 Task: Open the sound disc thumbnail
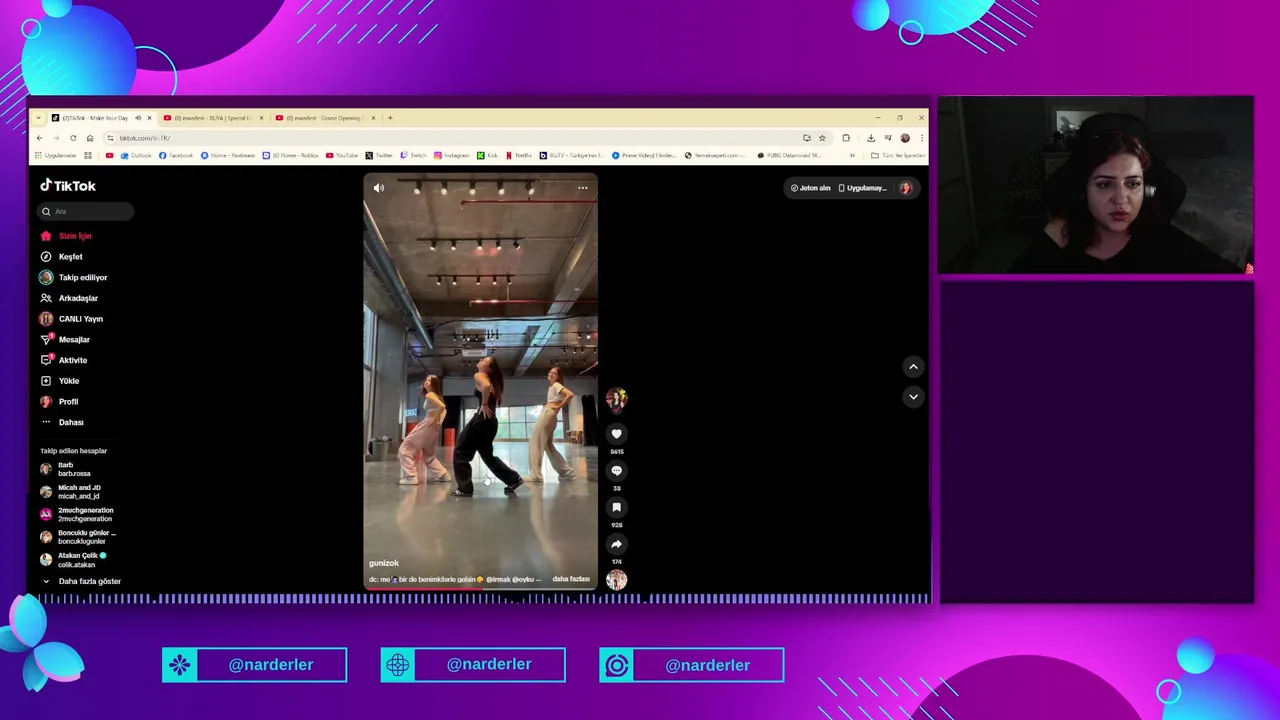coord(616,580)
